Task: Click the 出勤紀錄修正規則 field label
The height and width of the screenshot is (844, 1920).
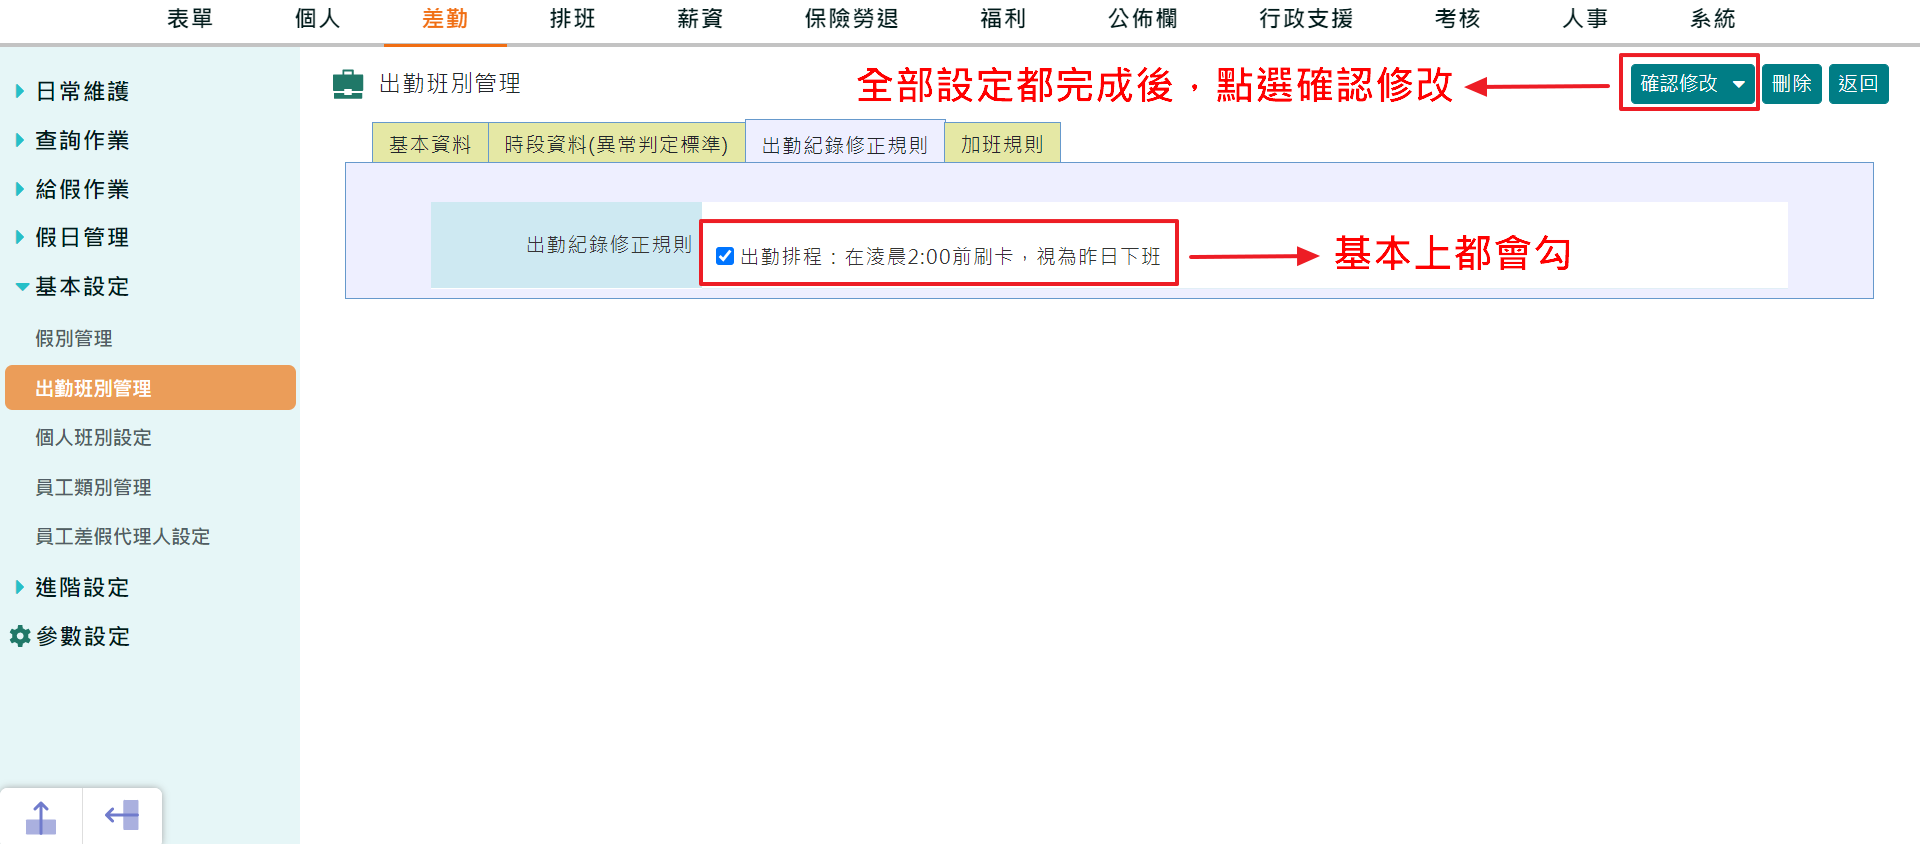Action: (609, 245)
